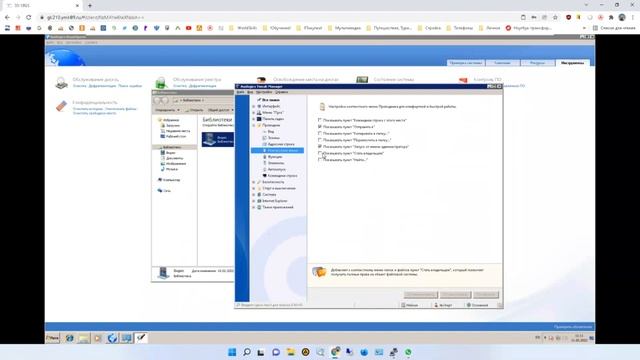Select Music library icon in Explorer sidebar
The image size is (640, 360).
(x=162, y=169)
